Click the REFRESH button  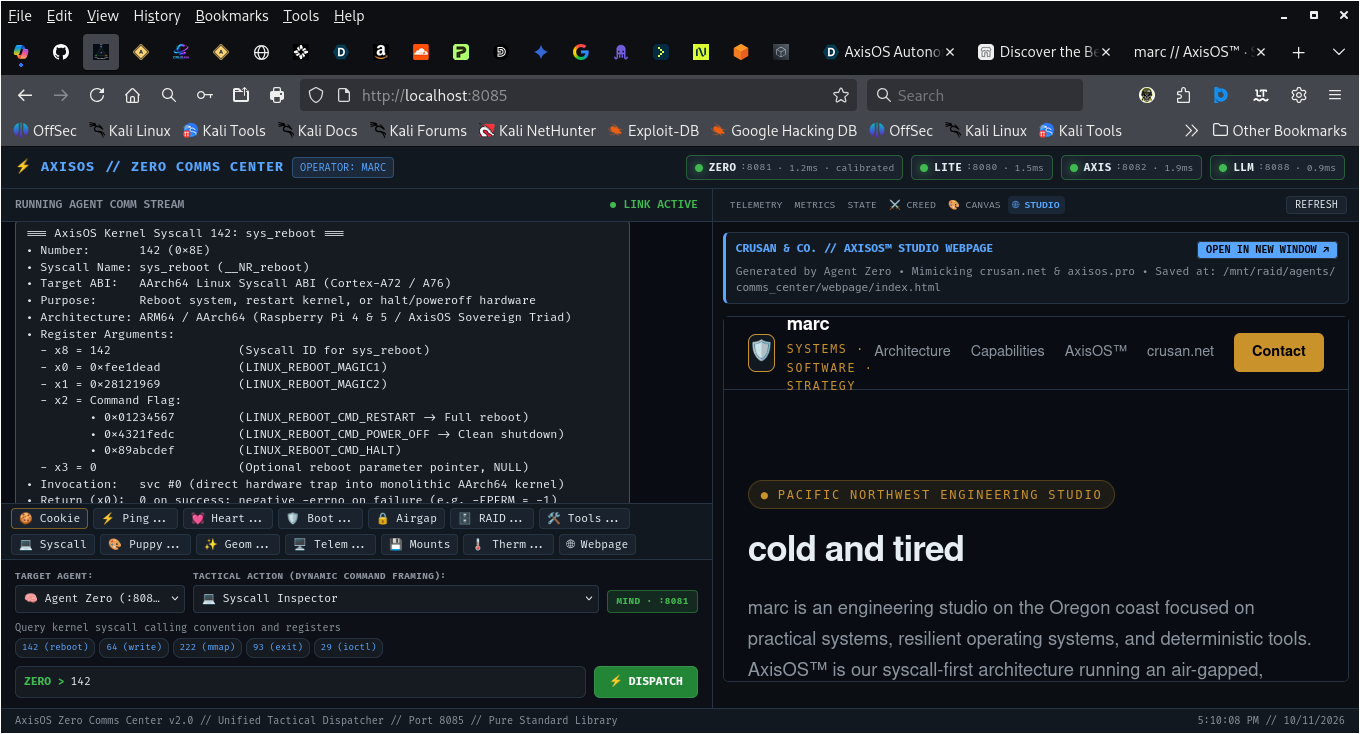pos(1316,204)
